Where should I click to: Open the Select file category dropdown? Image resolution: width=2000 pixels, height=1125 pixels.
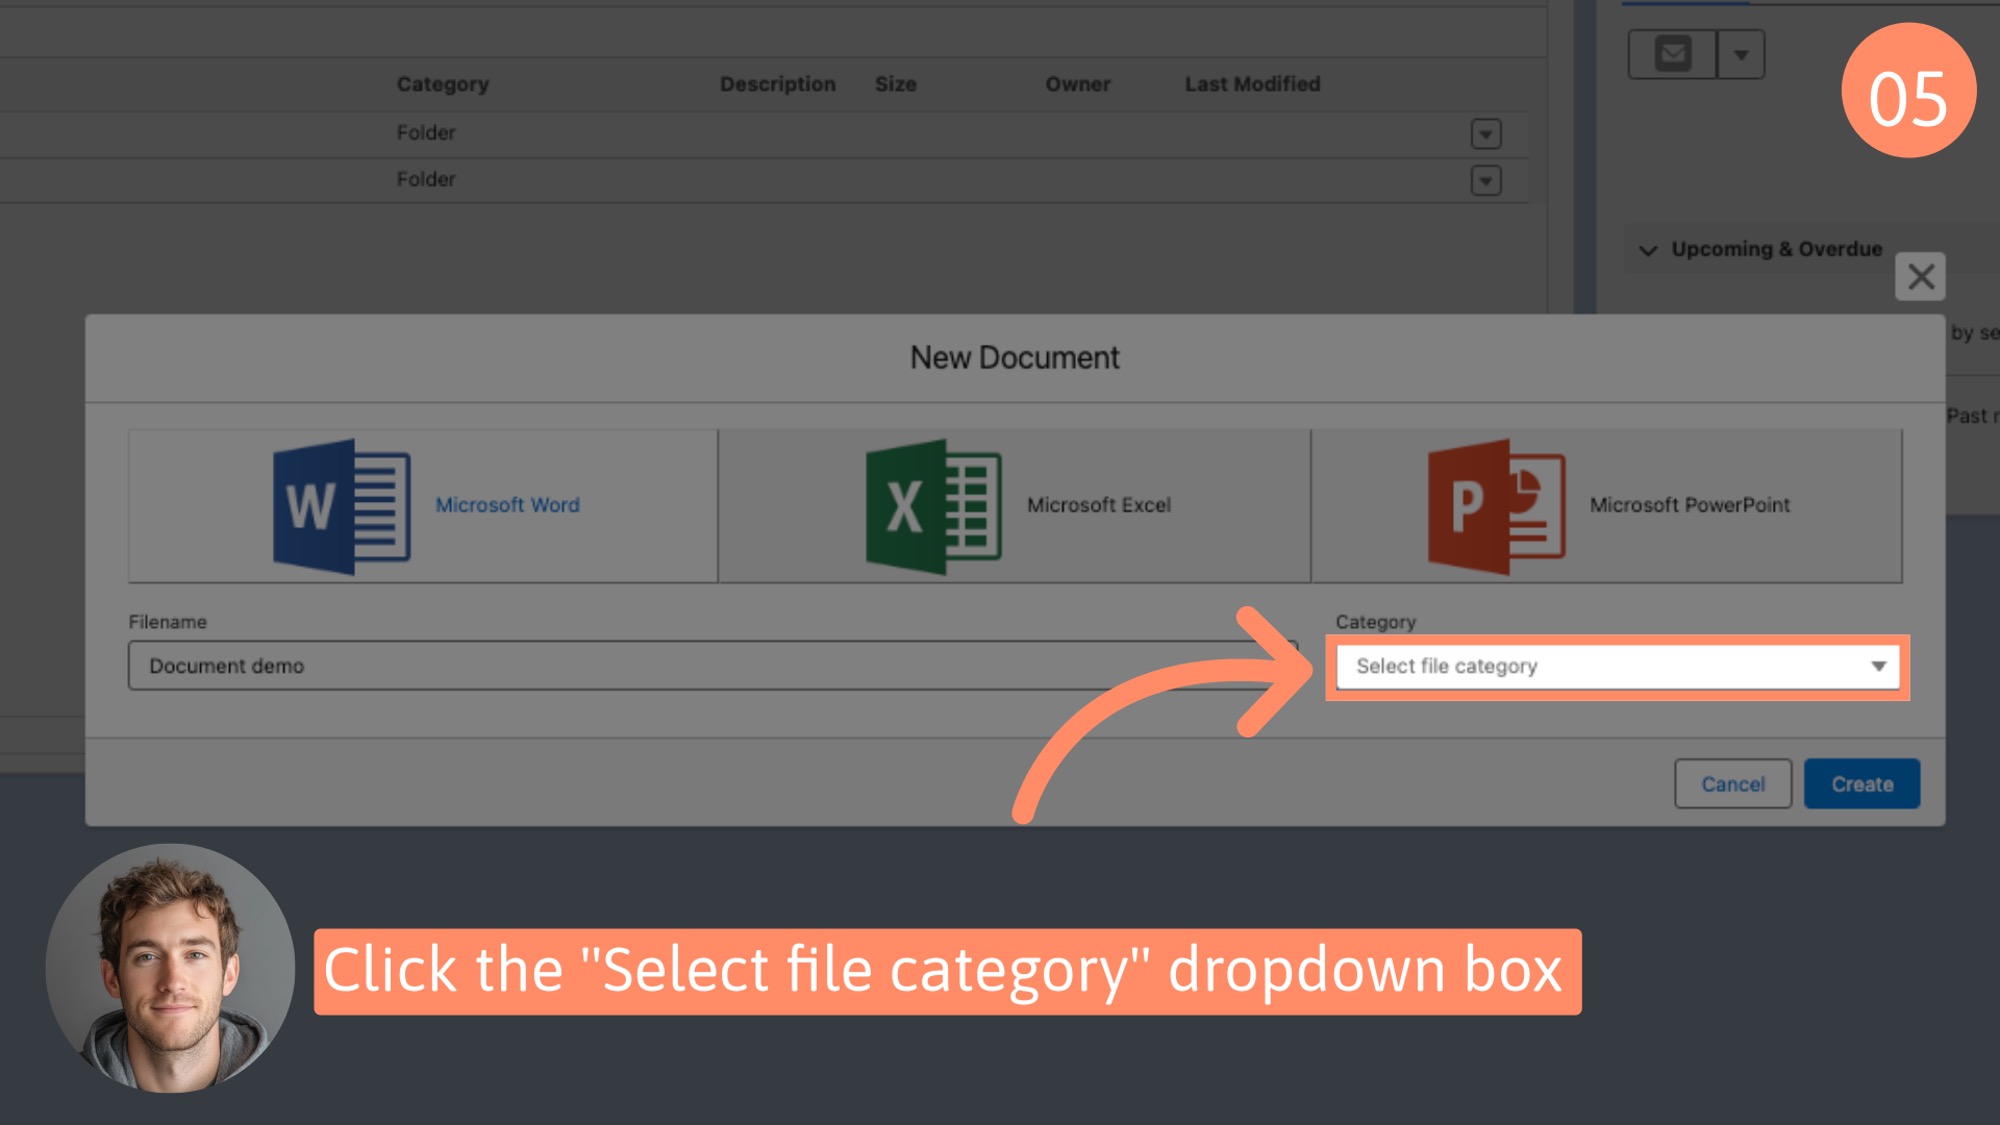click(1618, 666)
